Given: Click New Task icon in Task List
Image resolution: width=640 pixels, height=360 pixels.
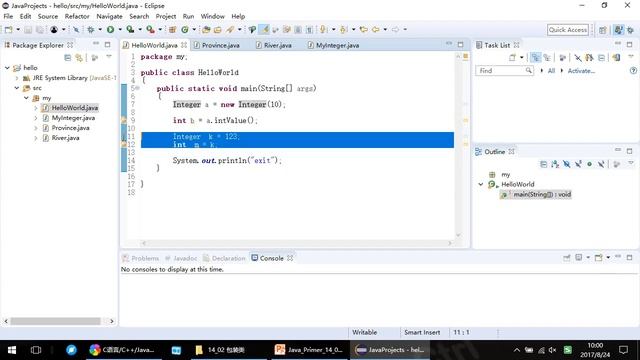Looking at the screenshot, I should tap(513, 58).
